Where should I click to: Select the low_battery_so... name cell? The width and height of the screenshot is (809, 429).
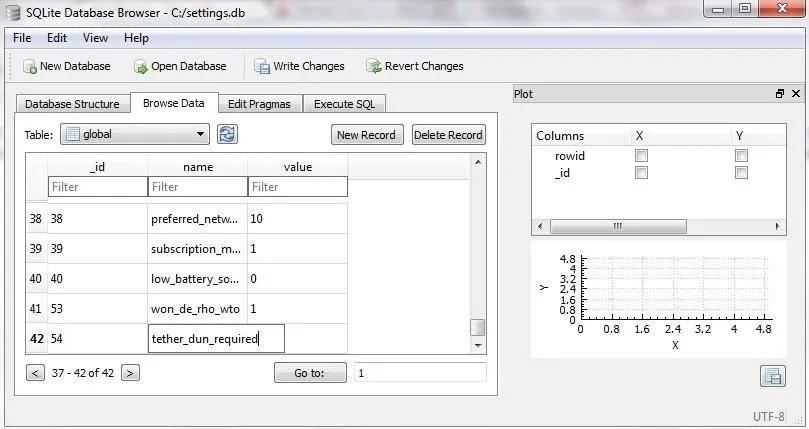[x=198, y=279]
